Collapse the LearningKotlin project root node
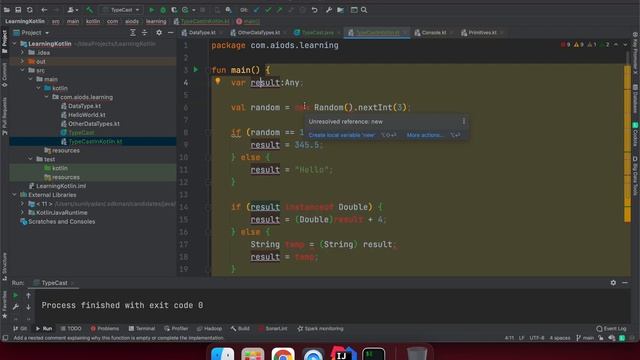640x360 pixels. [15, 44]
